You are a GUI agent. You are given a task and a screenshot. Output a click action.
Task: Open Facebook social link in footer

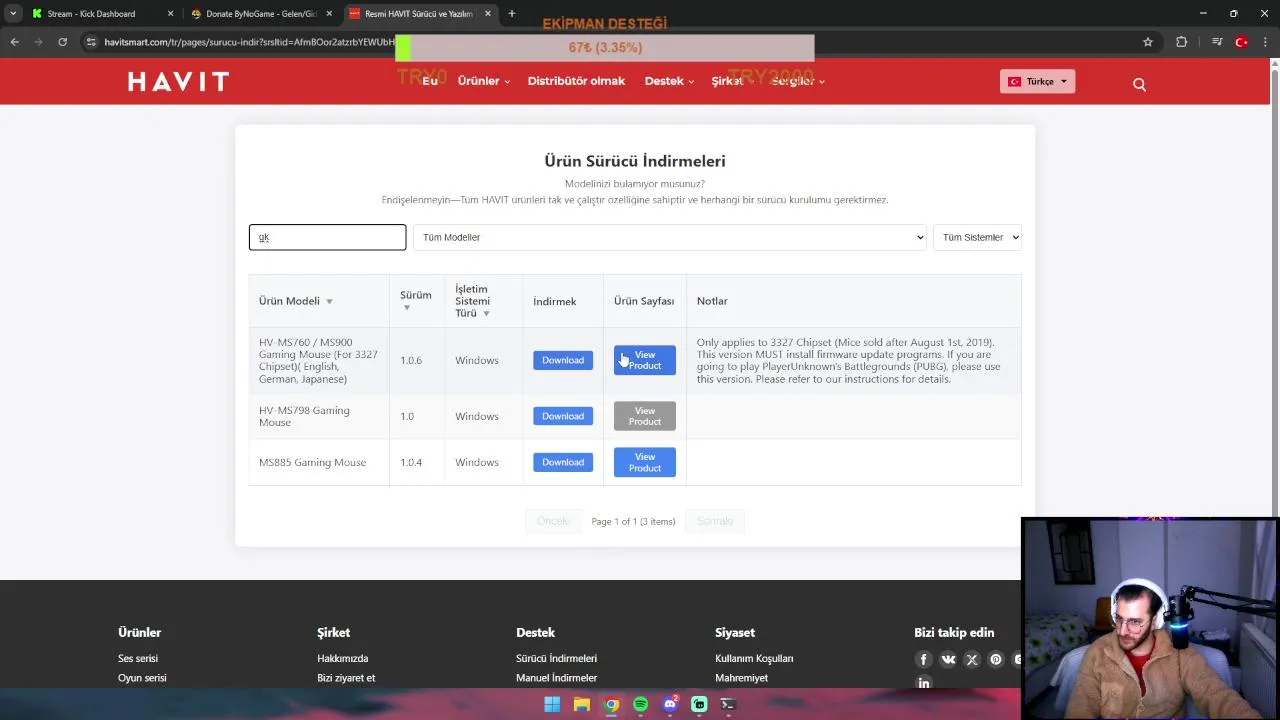click(x=923, y=659)
